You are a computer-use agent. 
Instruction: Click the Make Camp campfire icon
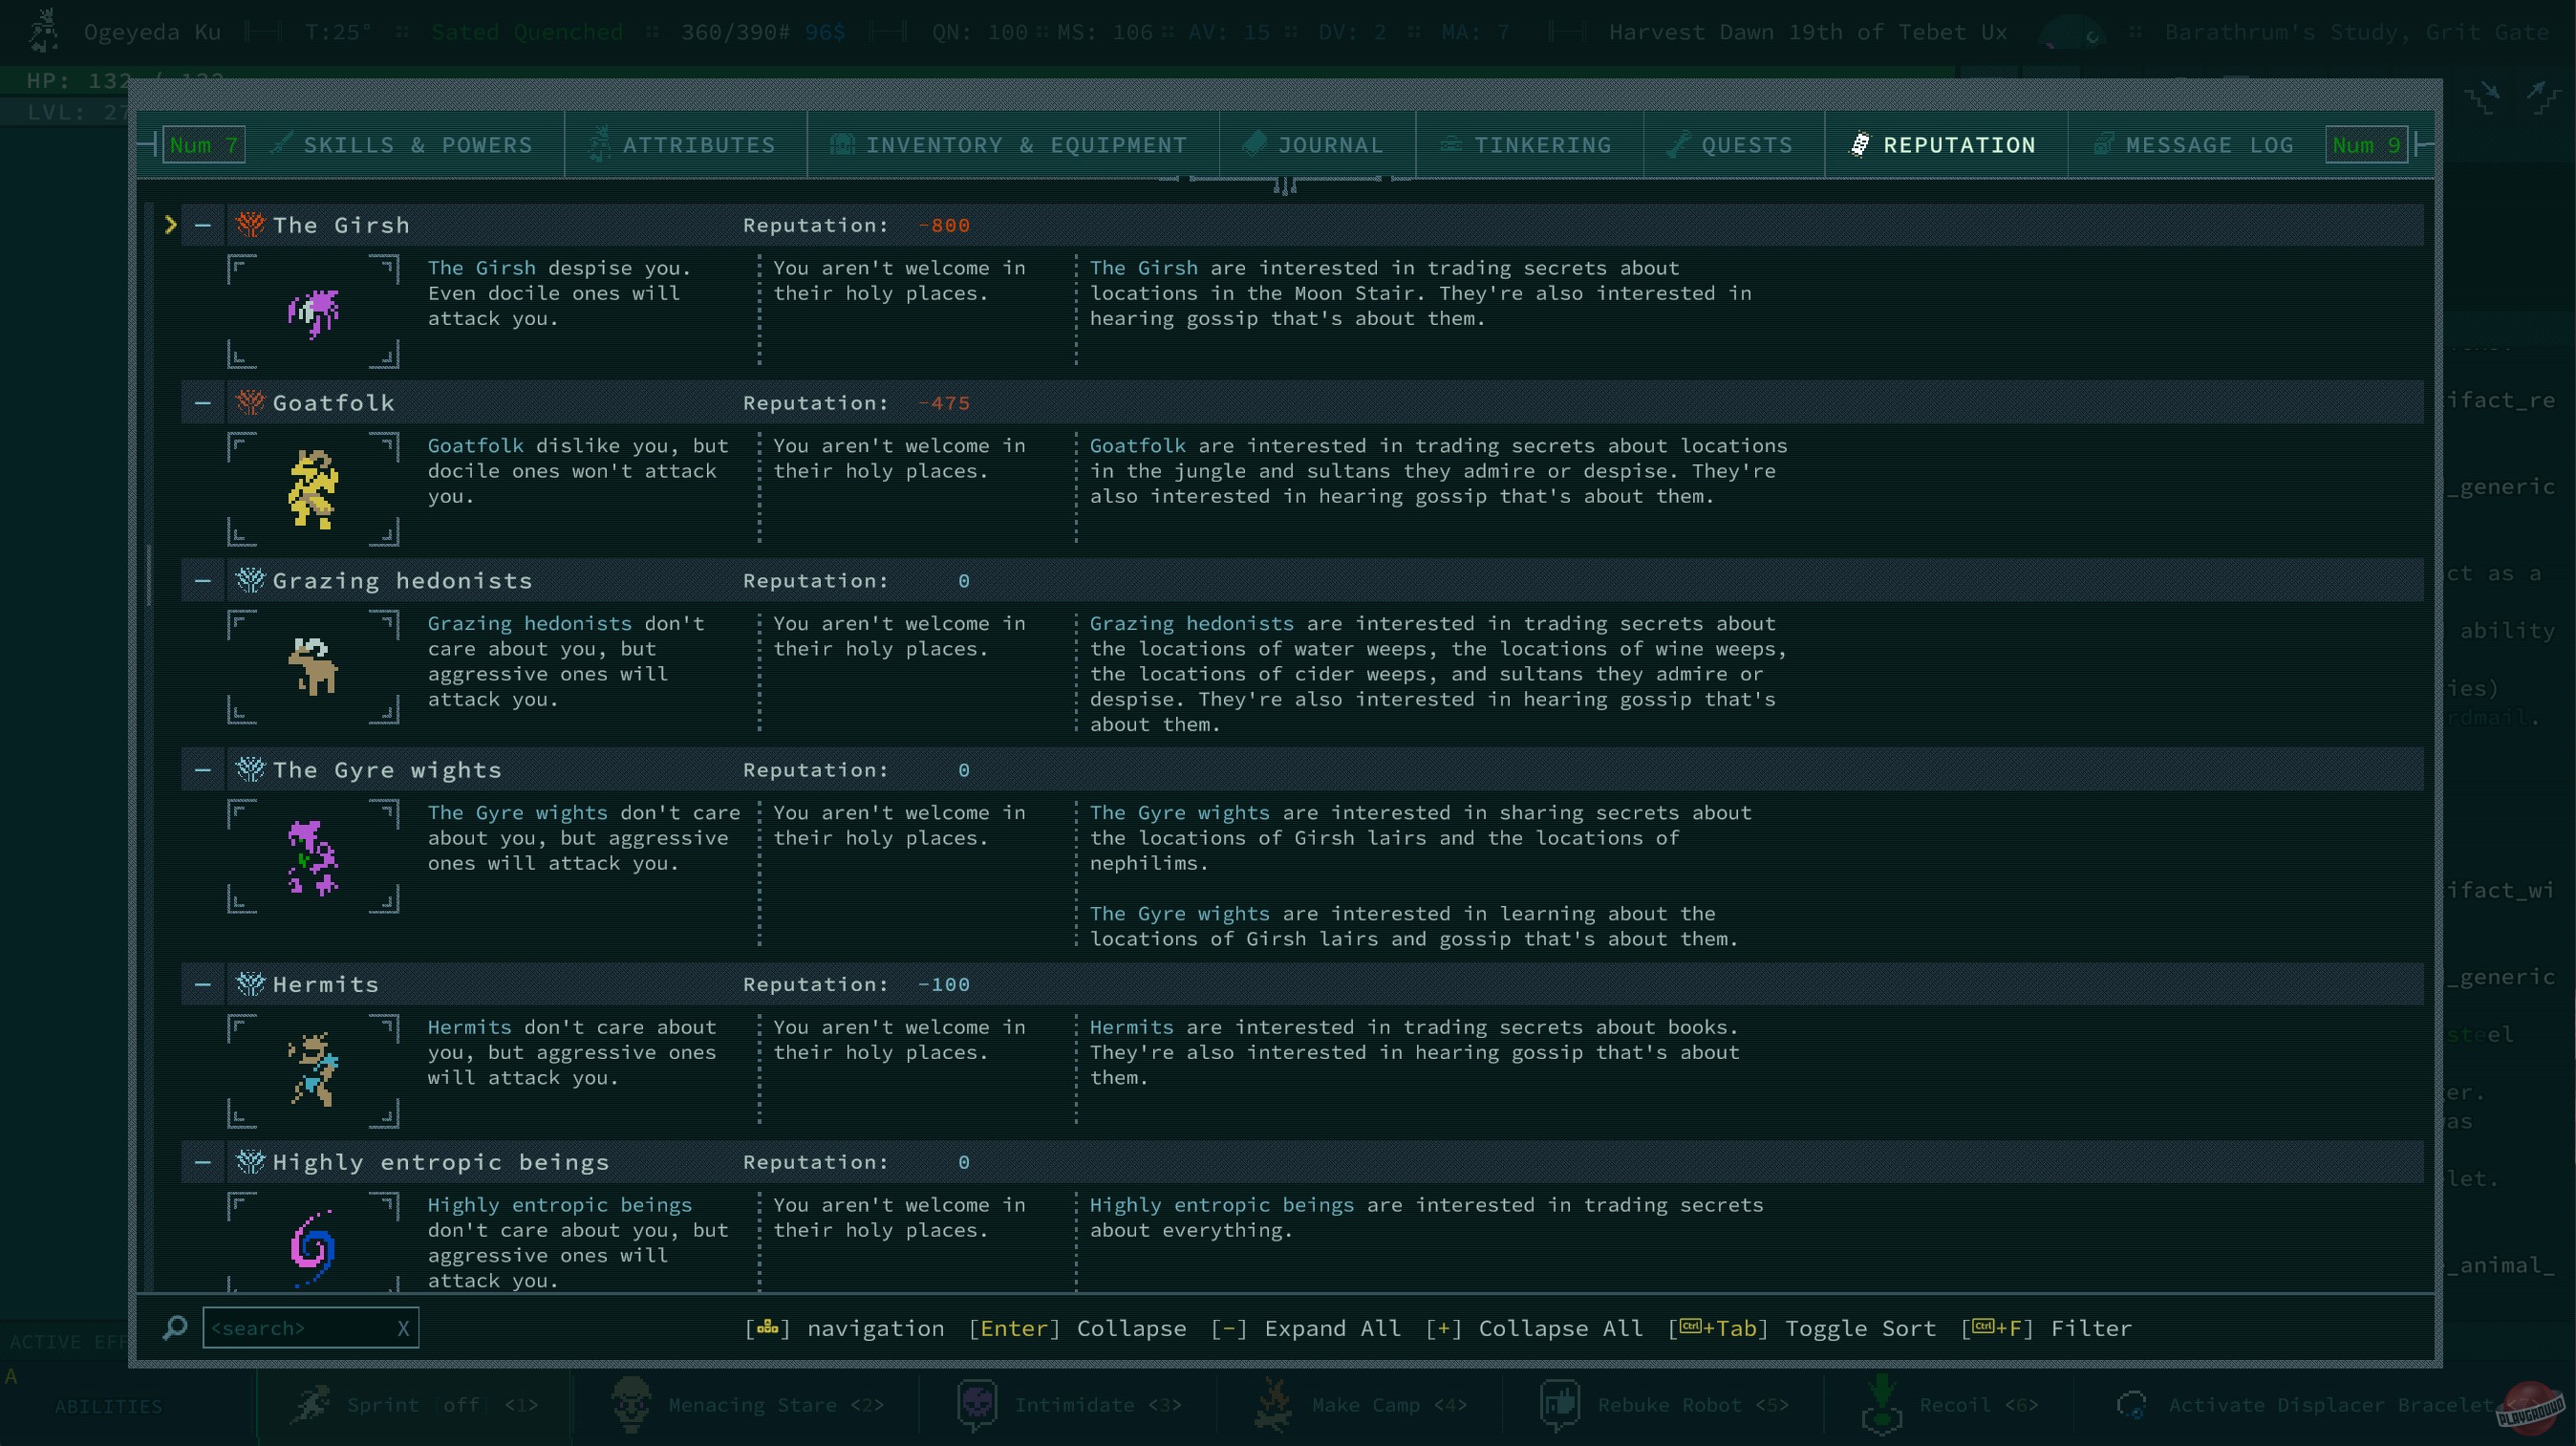1272,1404
